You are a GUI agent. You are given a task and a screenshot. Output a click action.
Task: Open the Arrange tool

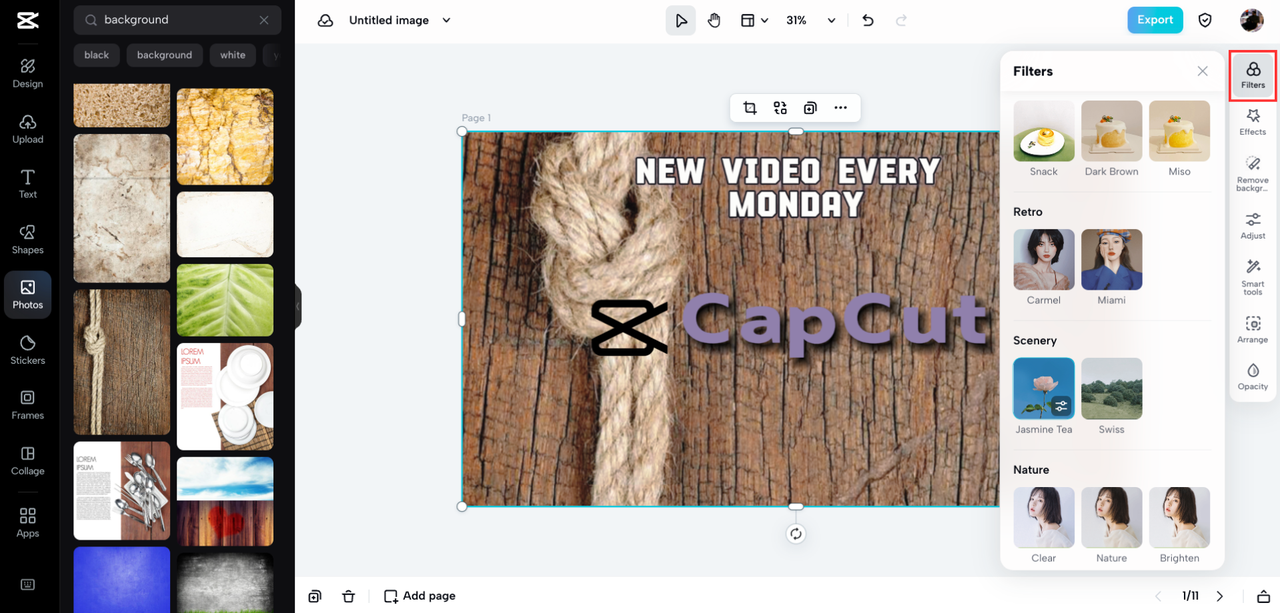1253,330
